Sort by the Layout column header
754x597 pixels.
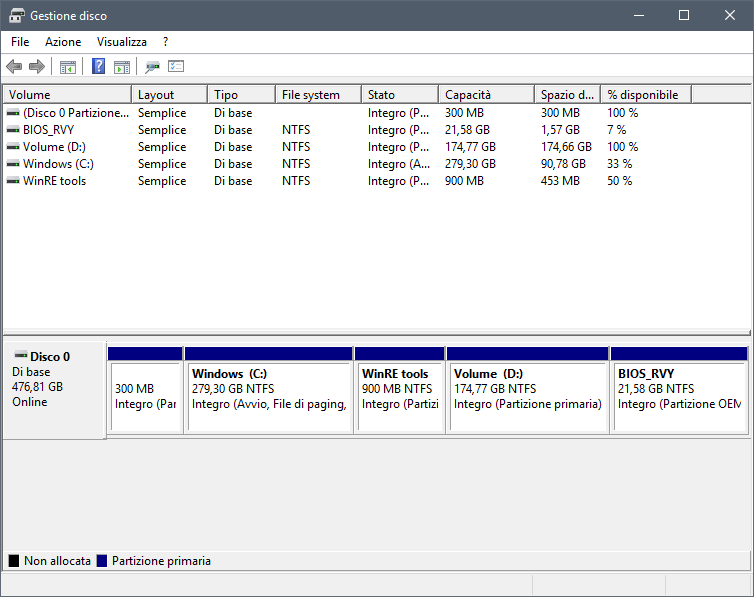[170, 95]
